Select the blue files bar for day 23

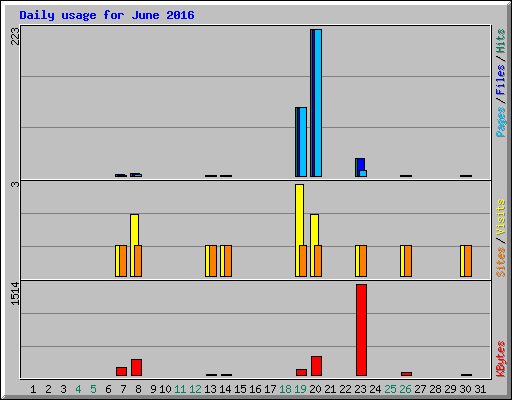click(x=361, y=165)
